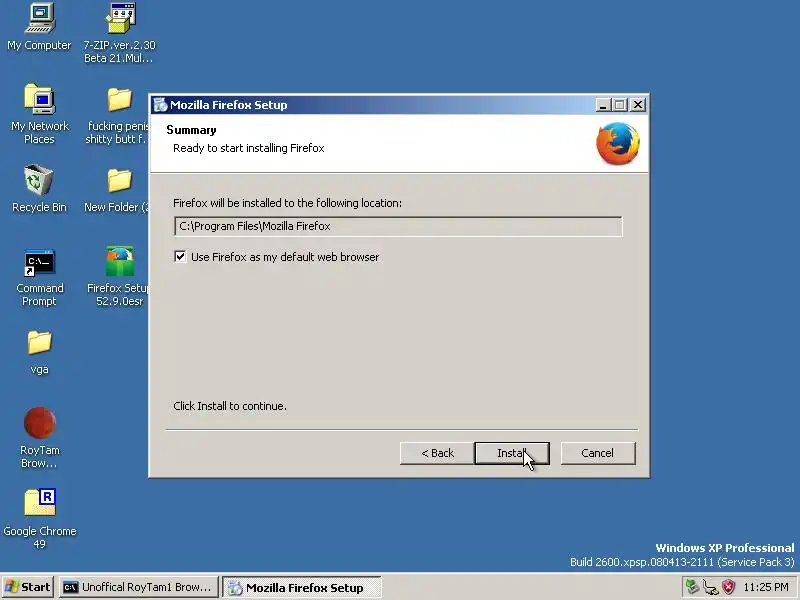The height and width of the screenshot is (600, 800).
Task: Uncheck Use Firefox as my default web browser
Action: [x=180, y=257]
